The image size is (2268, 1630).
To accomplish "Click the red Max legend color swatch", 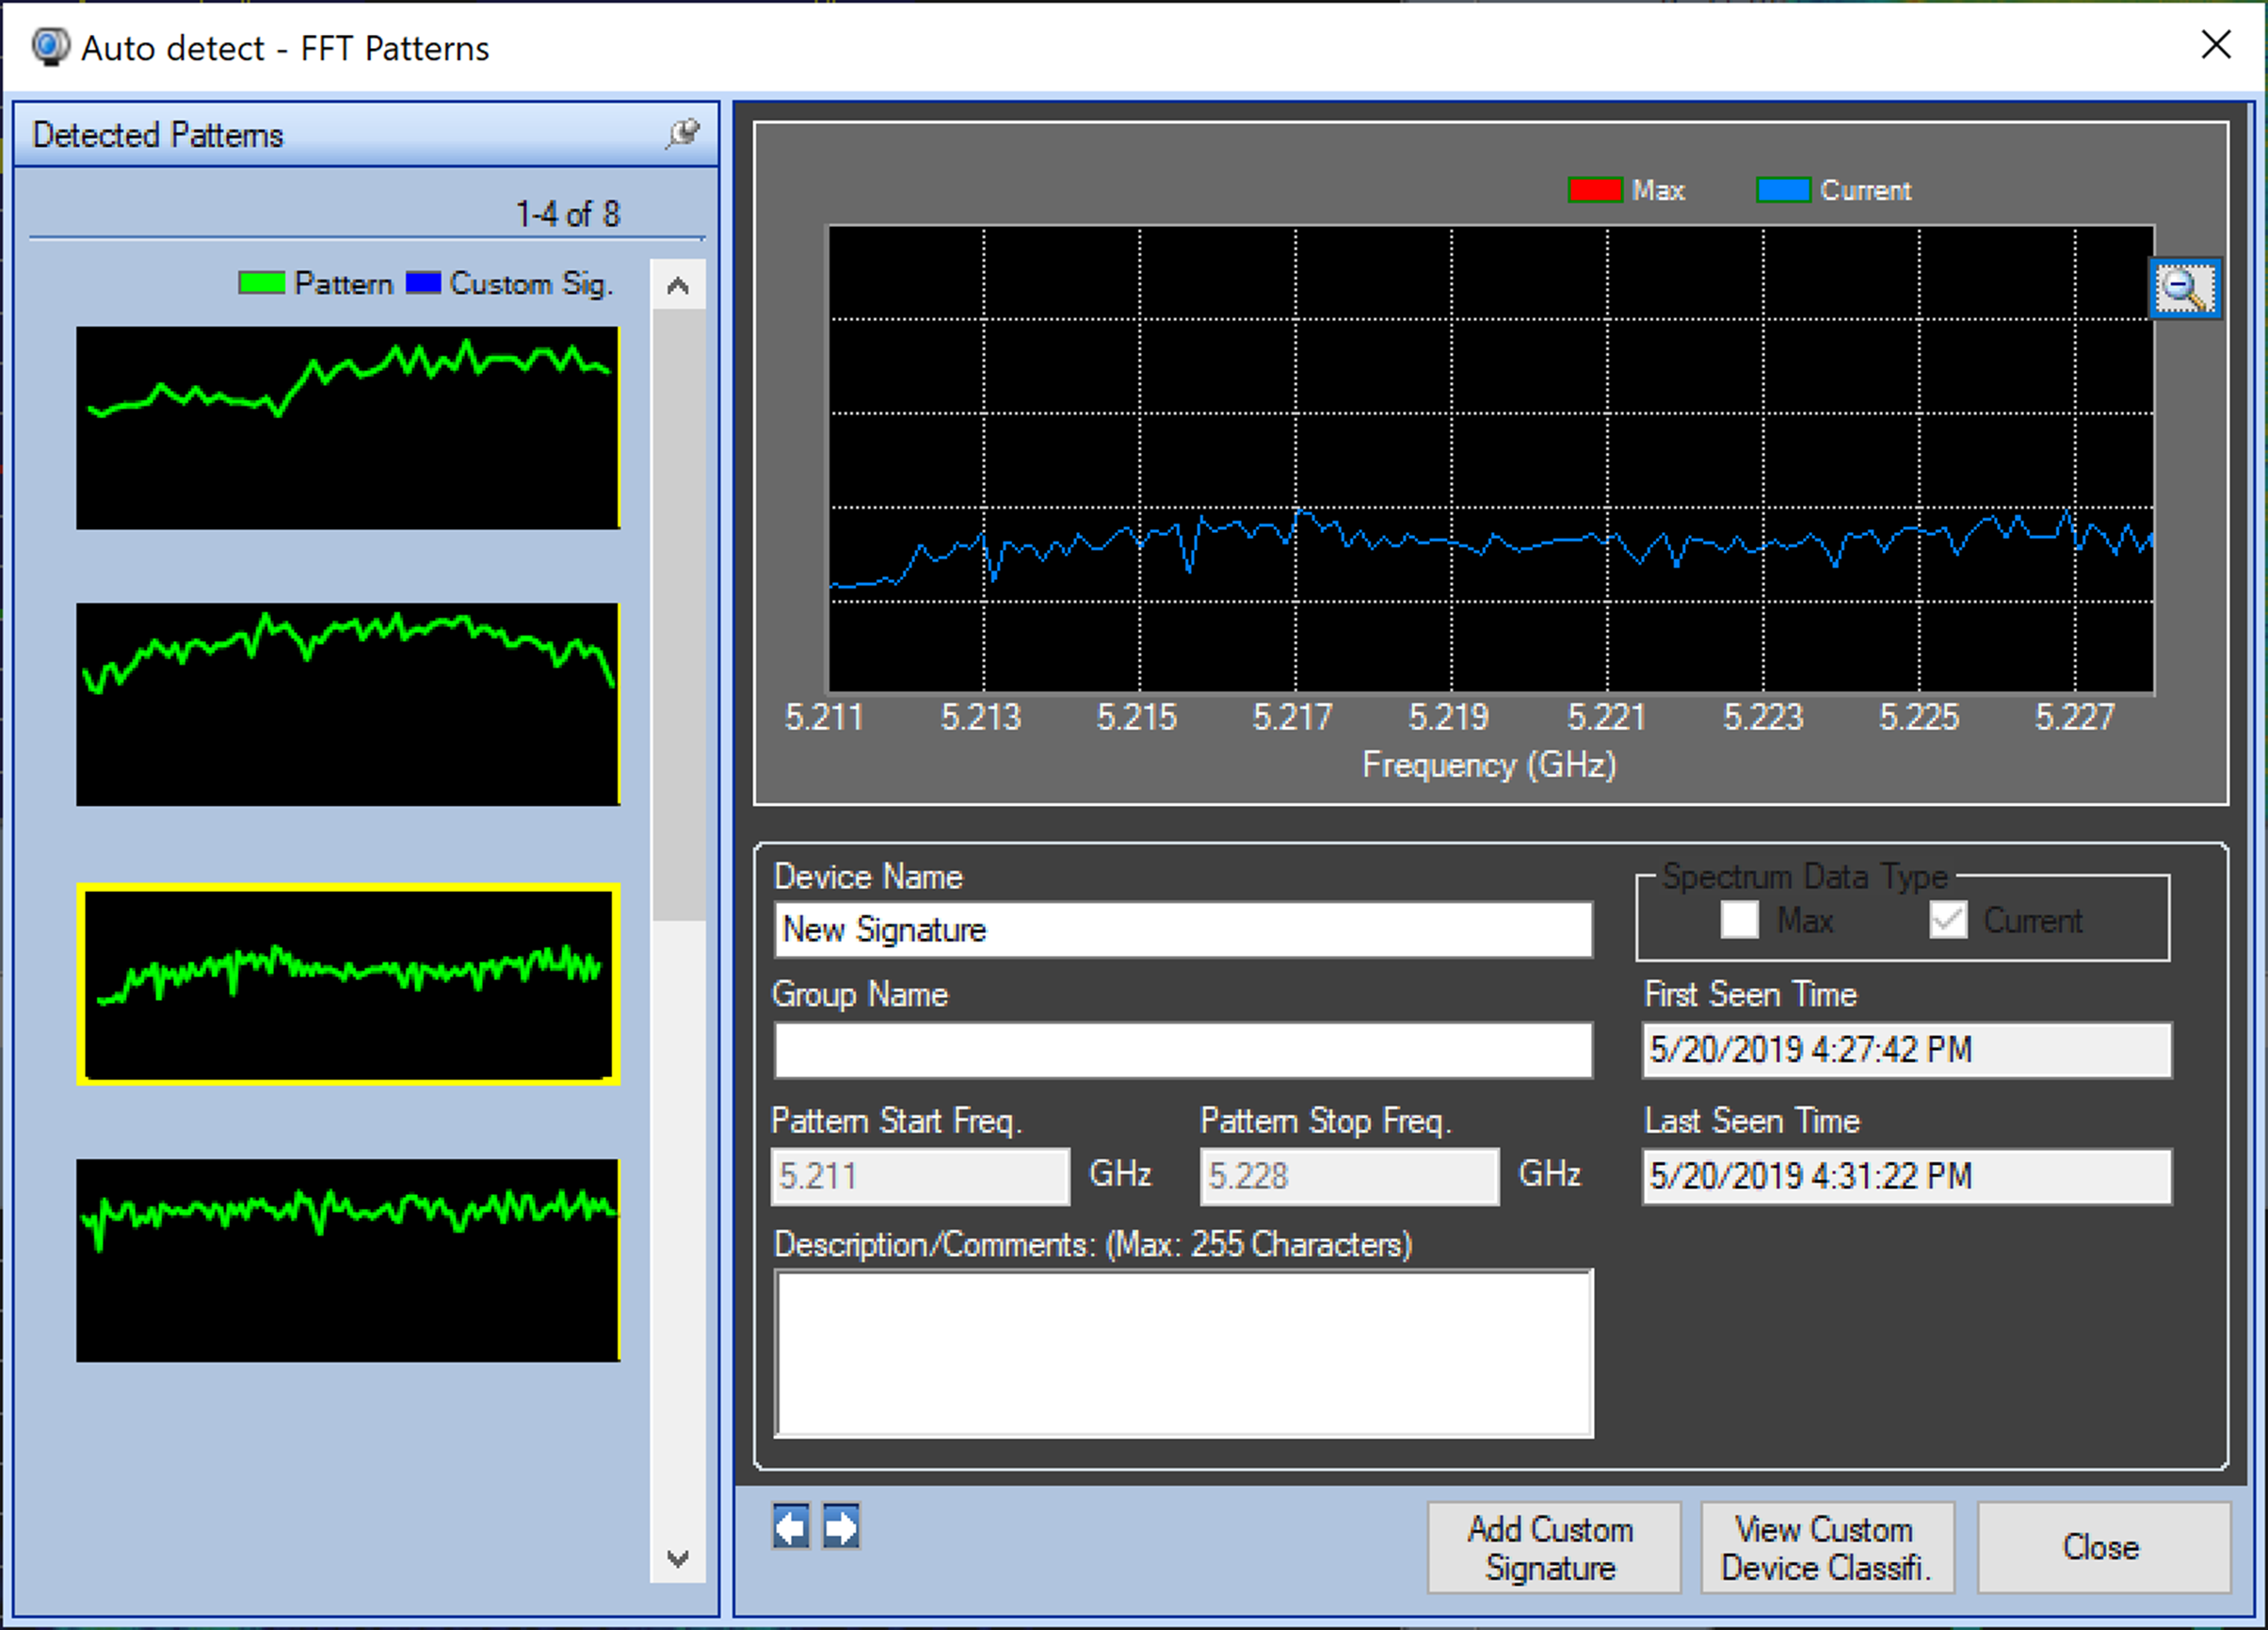I will [x=1595, y=189].
